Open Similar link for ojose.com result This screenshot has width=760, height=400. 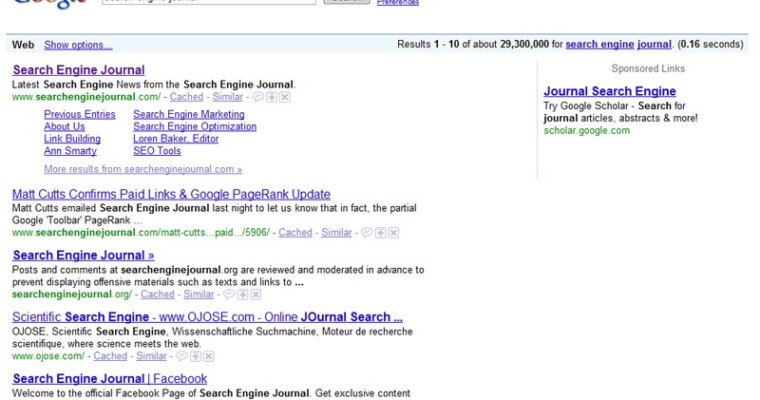tap(151, 356)
